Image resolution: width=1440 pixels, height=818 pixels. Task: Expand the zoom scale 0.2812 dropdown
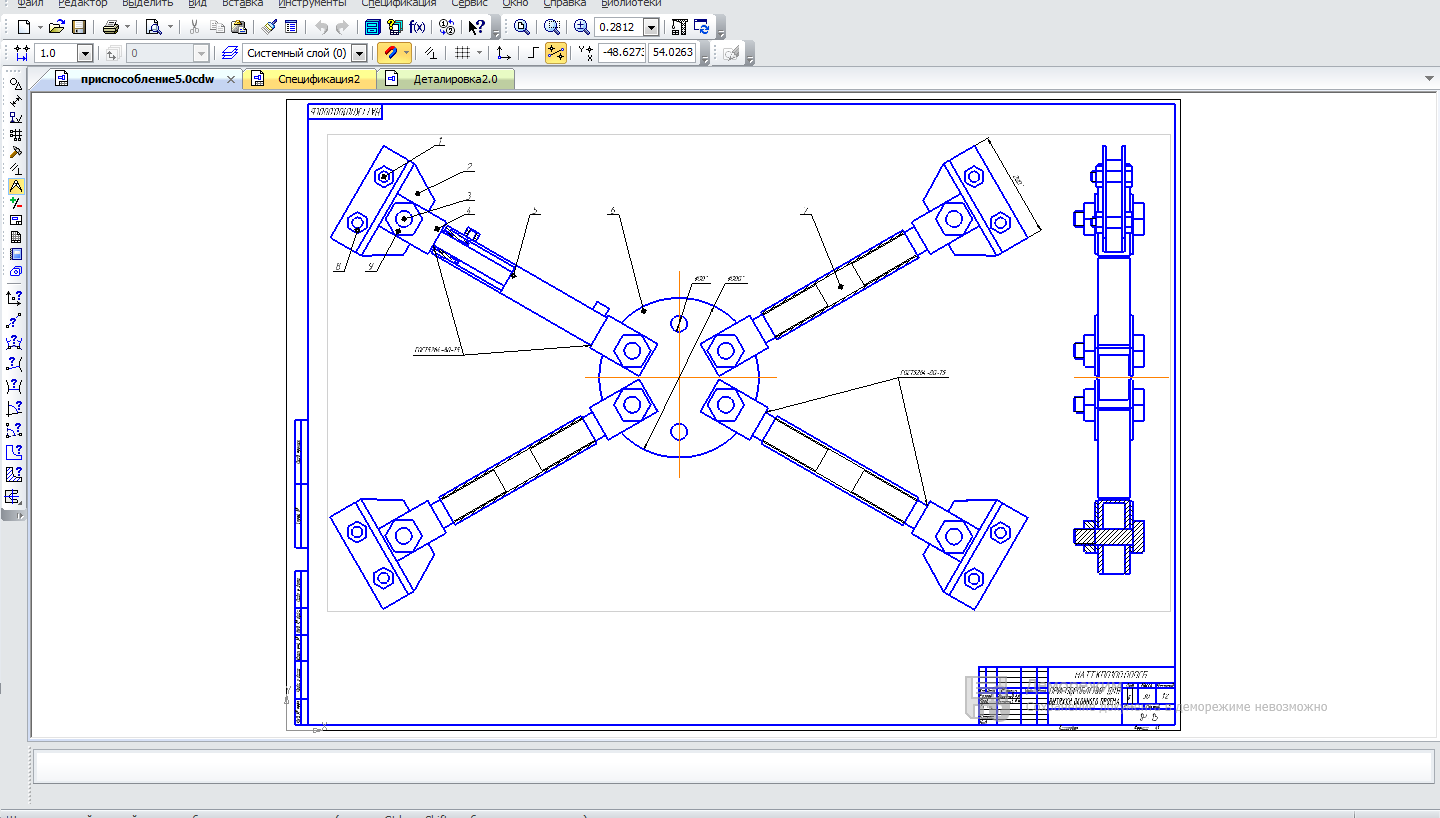[652, 27]
